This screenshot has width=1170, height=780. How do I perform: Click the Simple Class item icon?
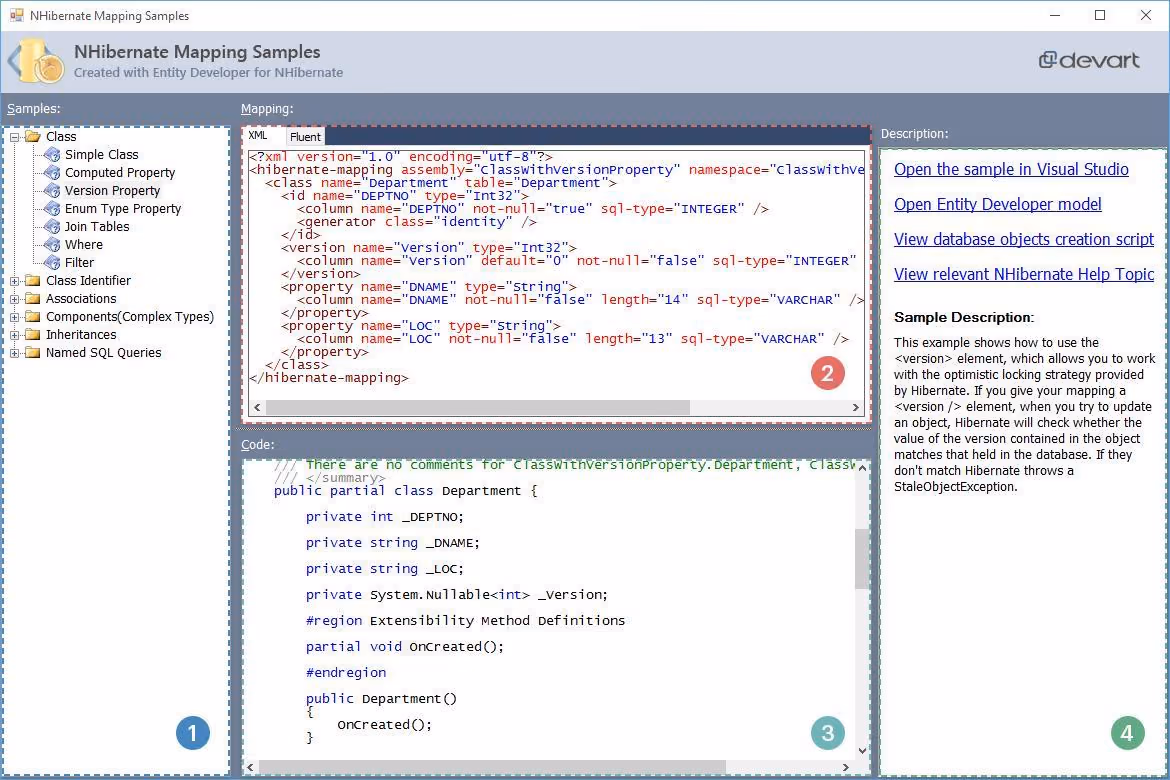tap(52, 155)
